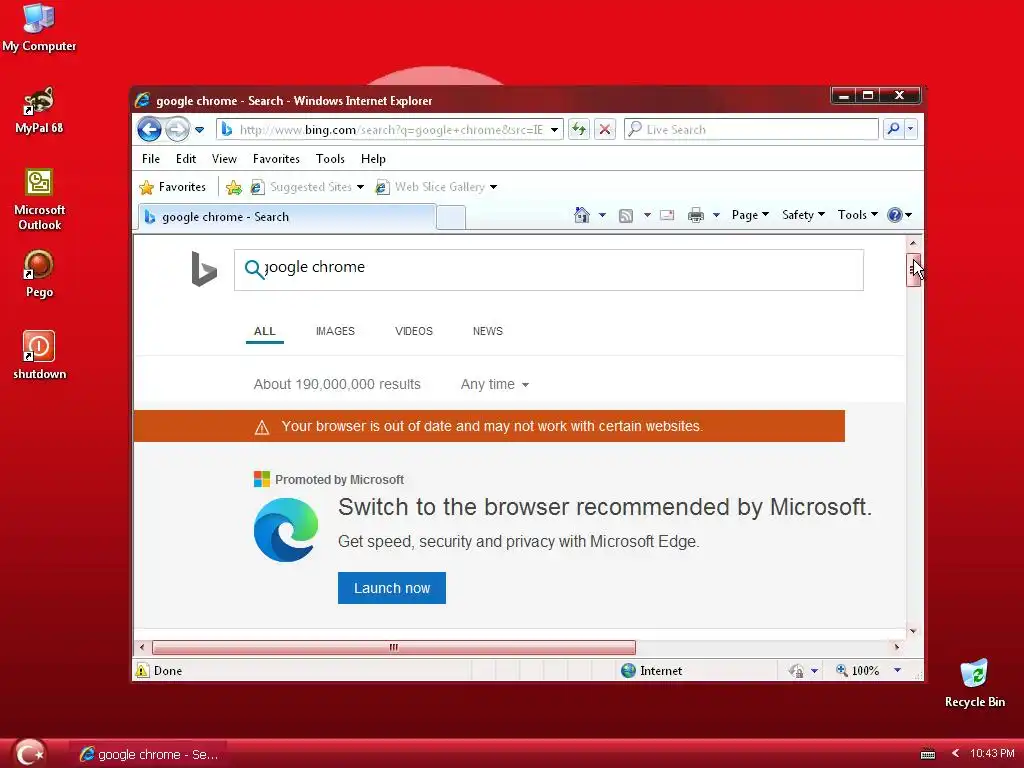Open Suggested Sites dropdown
Viewport: 1024px width, 768px height.
pos(307,187)
